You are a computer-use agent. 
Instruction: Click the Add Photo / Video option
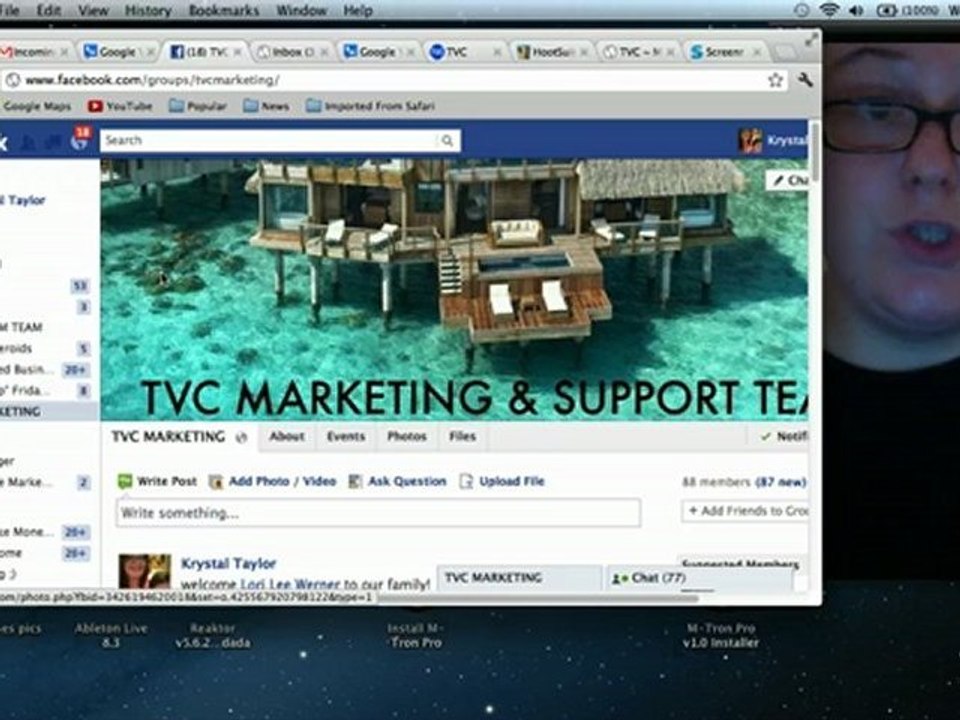(272, 481)
